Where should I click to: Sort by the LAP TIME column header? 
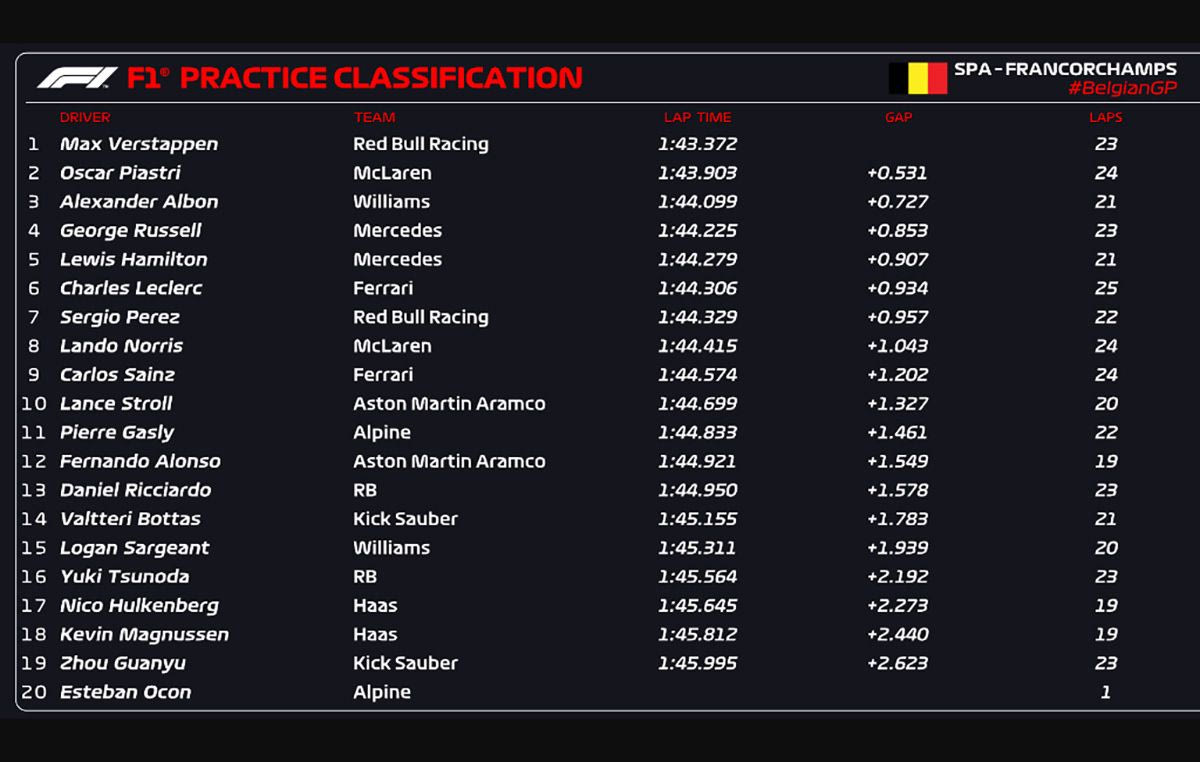(x=697, y=118)
